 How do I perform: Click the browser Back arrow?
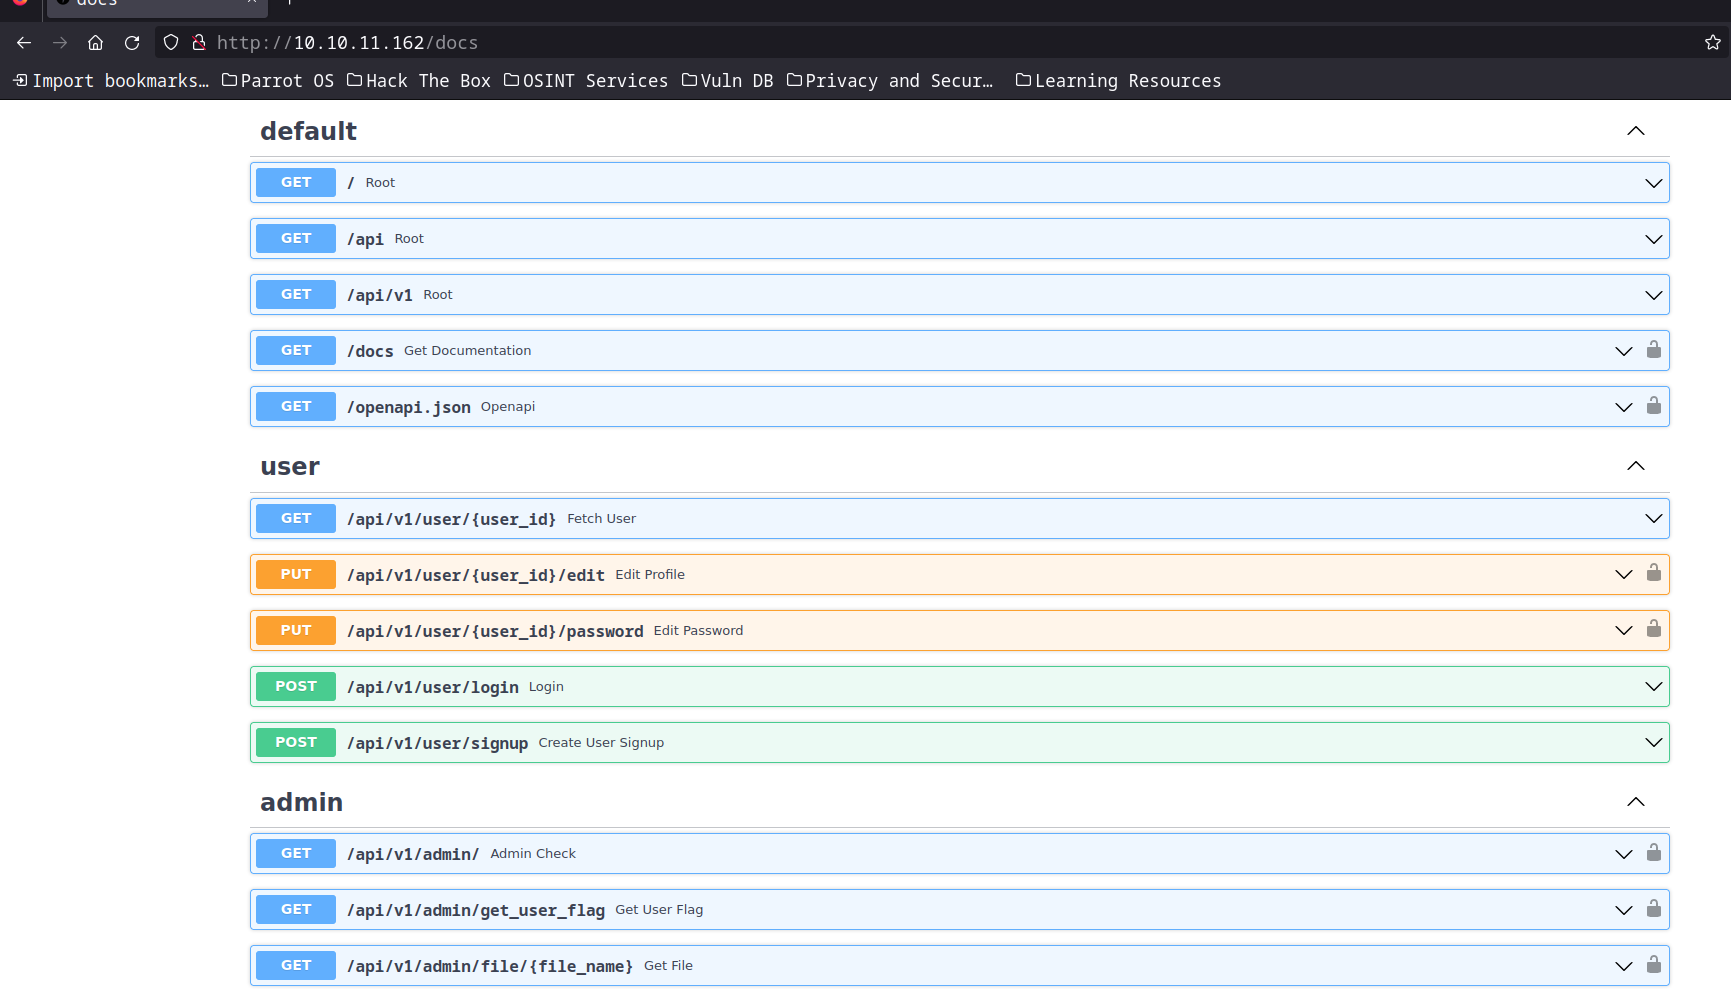click(x=24, y=43)
